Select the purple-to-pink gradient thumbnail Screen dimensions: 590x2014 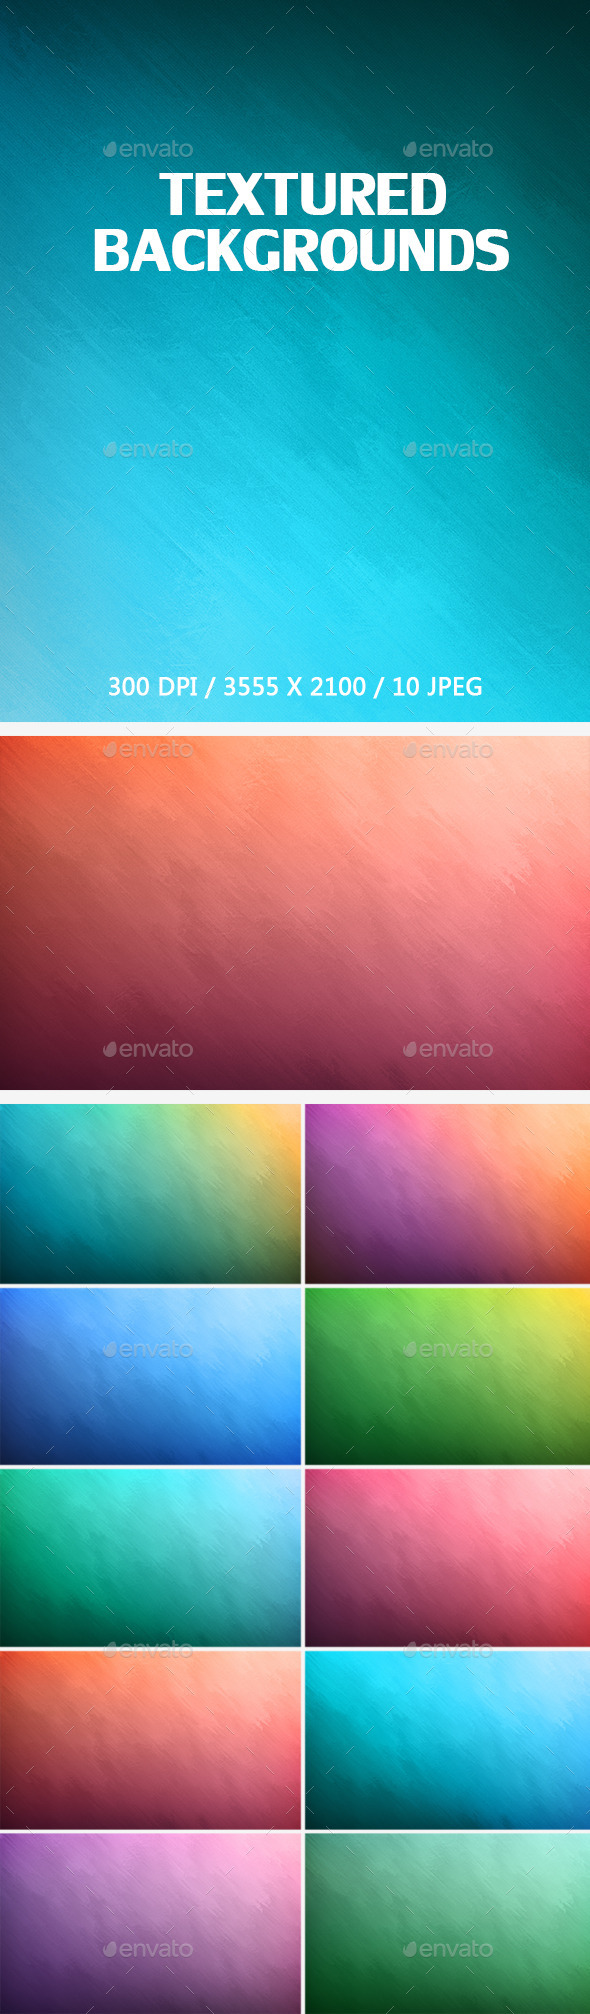click(x=150, y=1923)
